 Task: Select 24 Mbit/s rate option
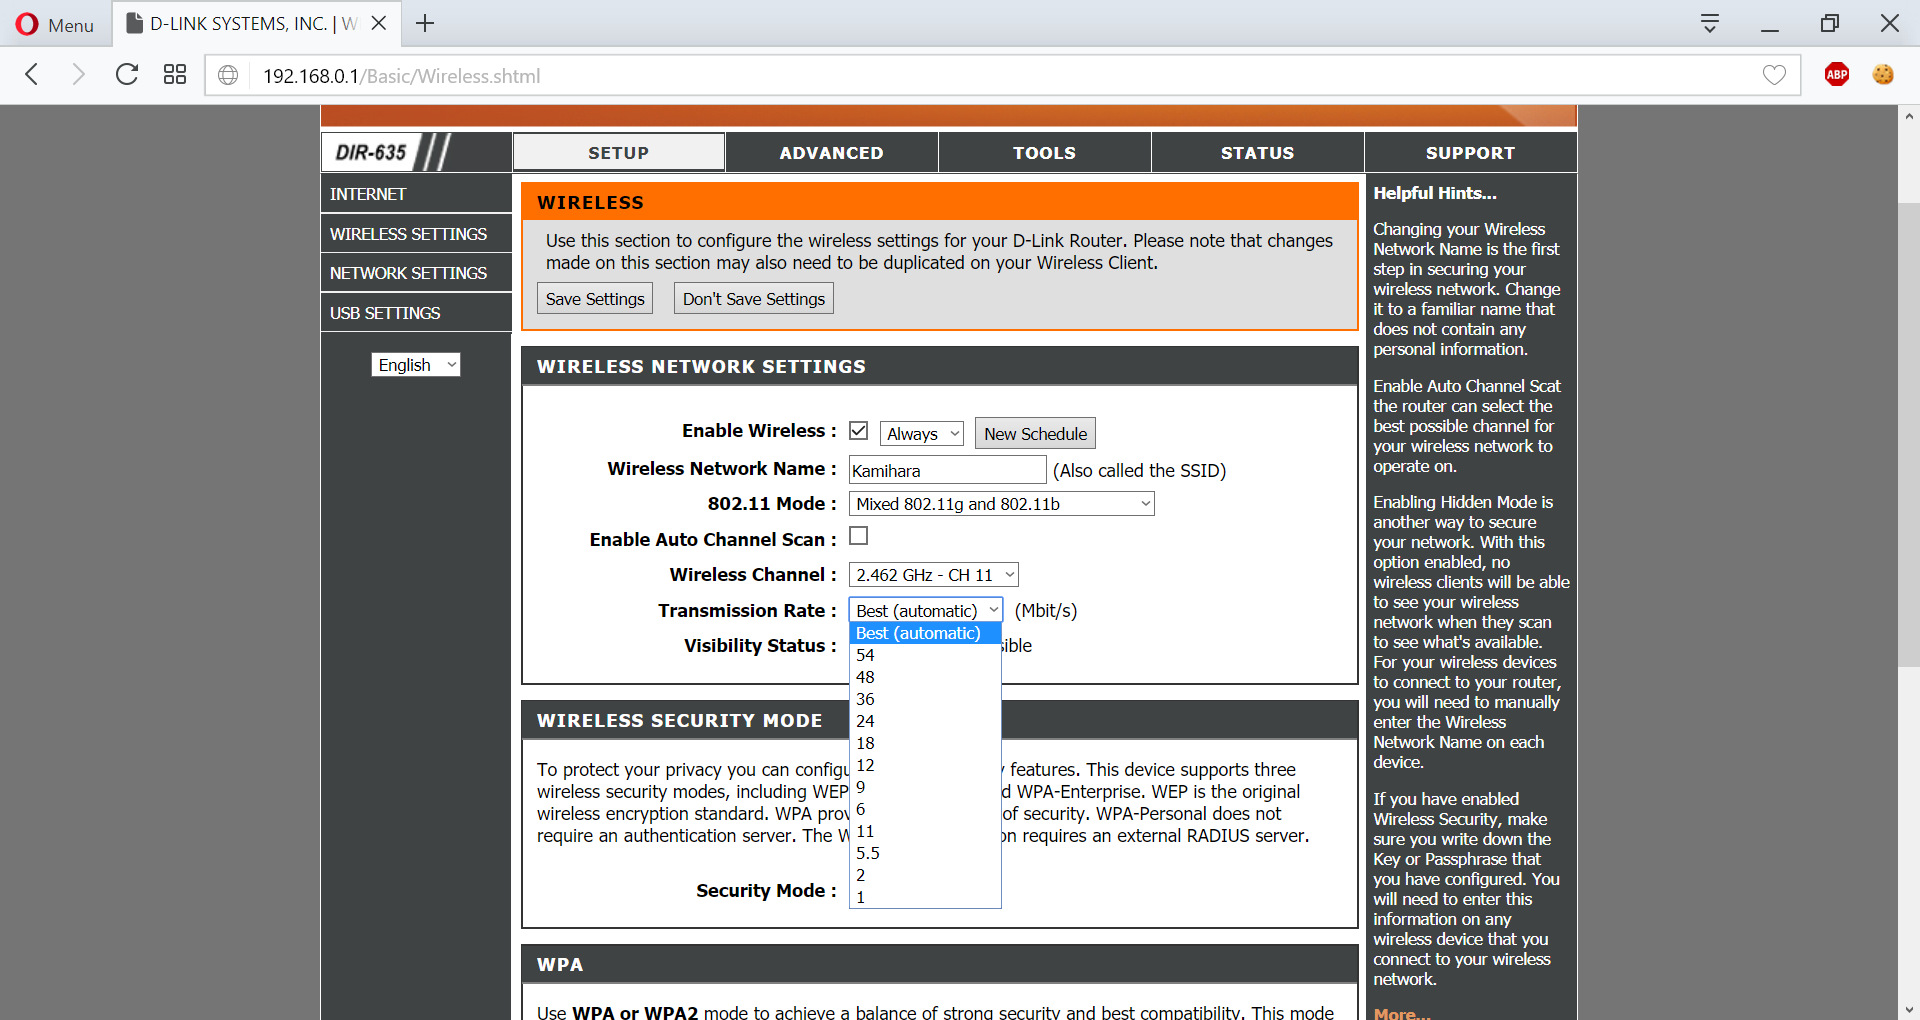pyautogui.click(x=925, y=721)
